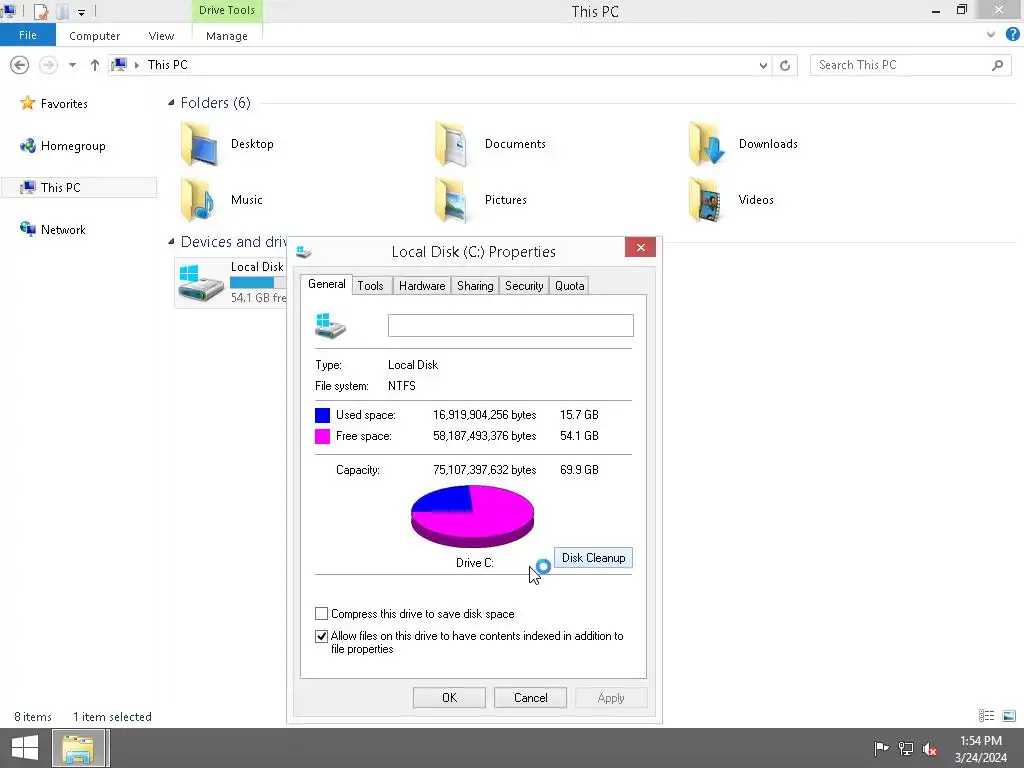Switch to the Tools tab
Viewport: 1024px width, 768px height.
point(370,285)
